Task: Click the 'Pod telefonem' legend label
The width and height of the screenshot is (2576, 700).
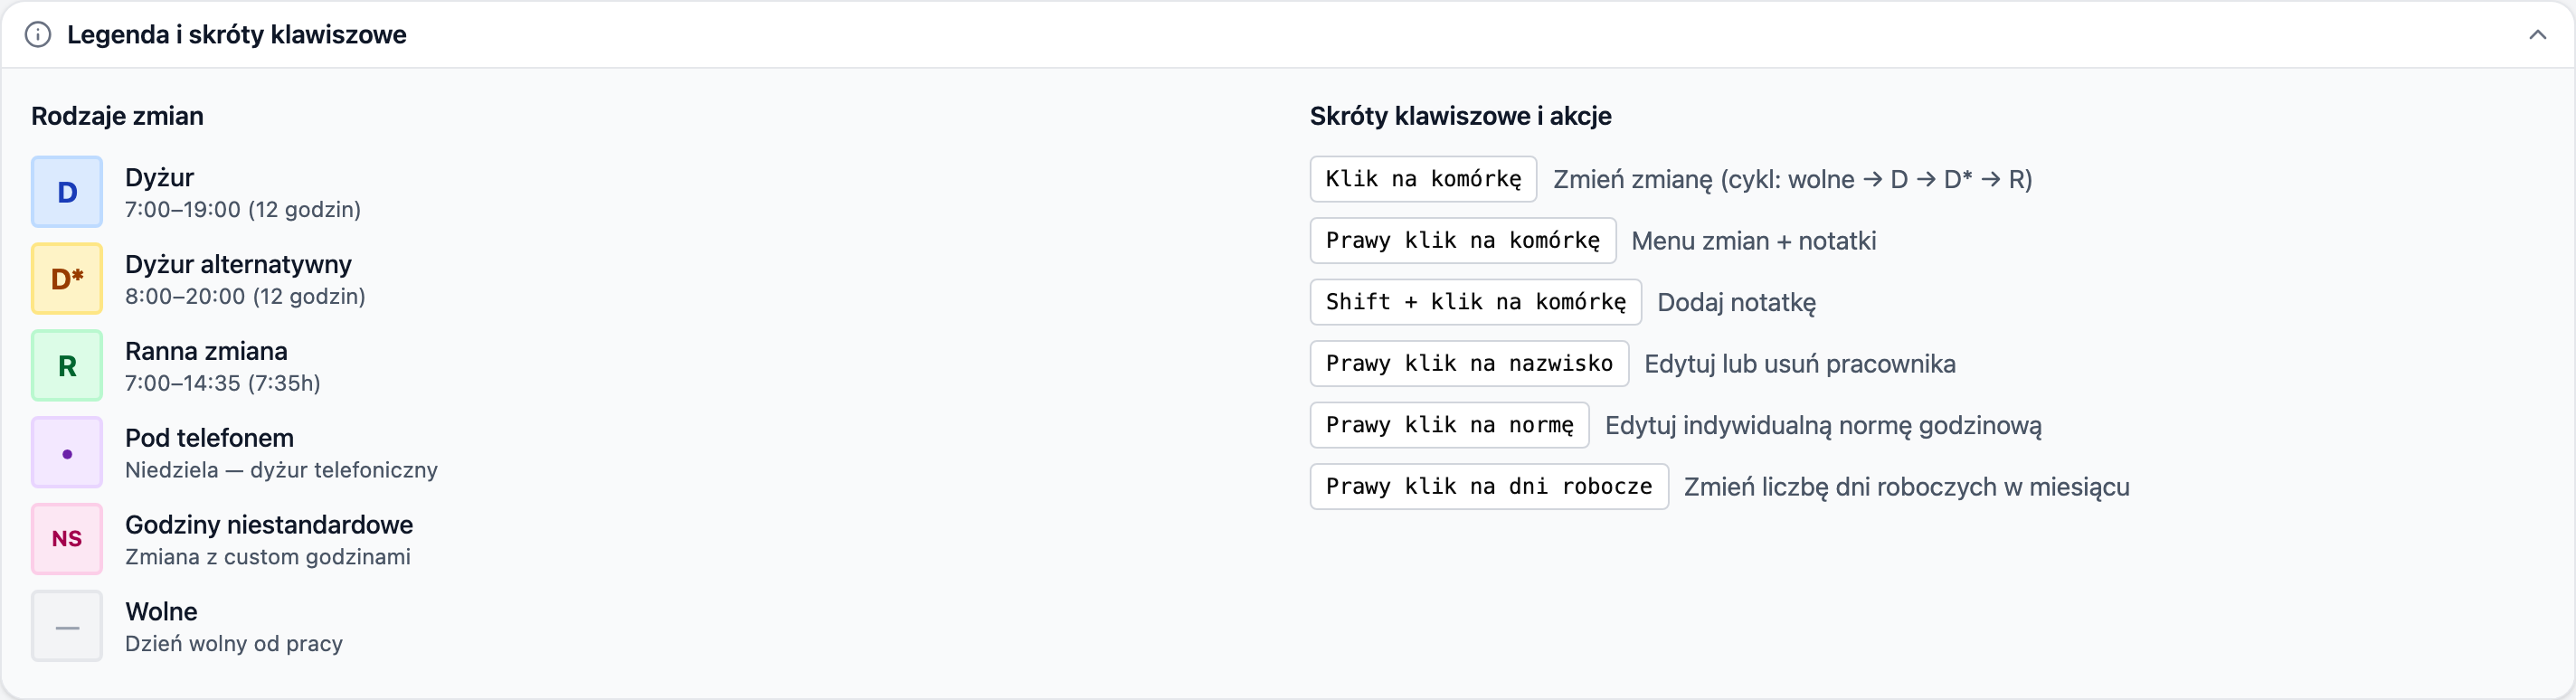Action: pyautogui.click(x=209, y=438)
